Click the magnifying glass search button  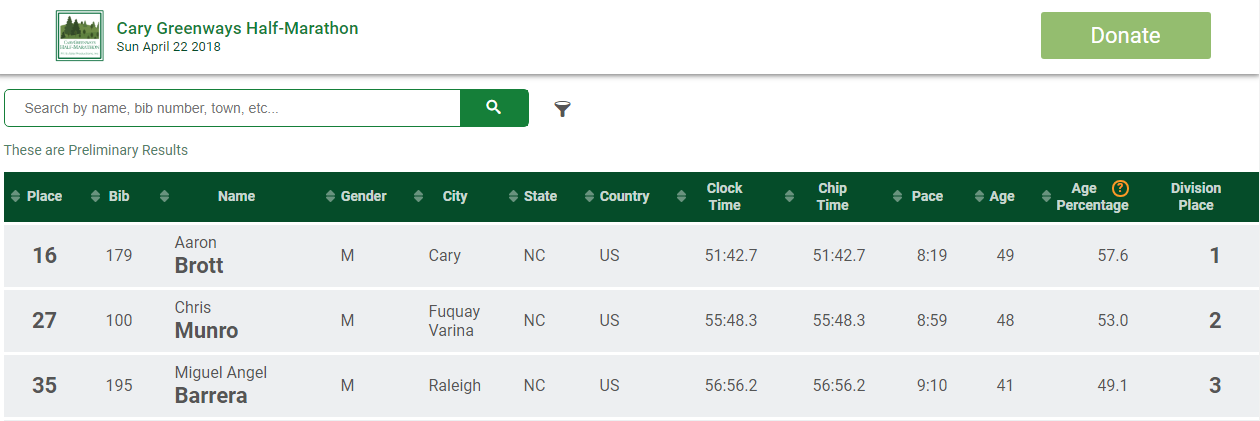[x=493, y=108]
